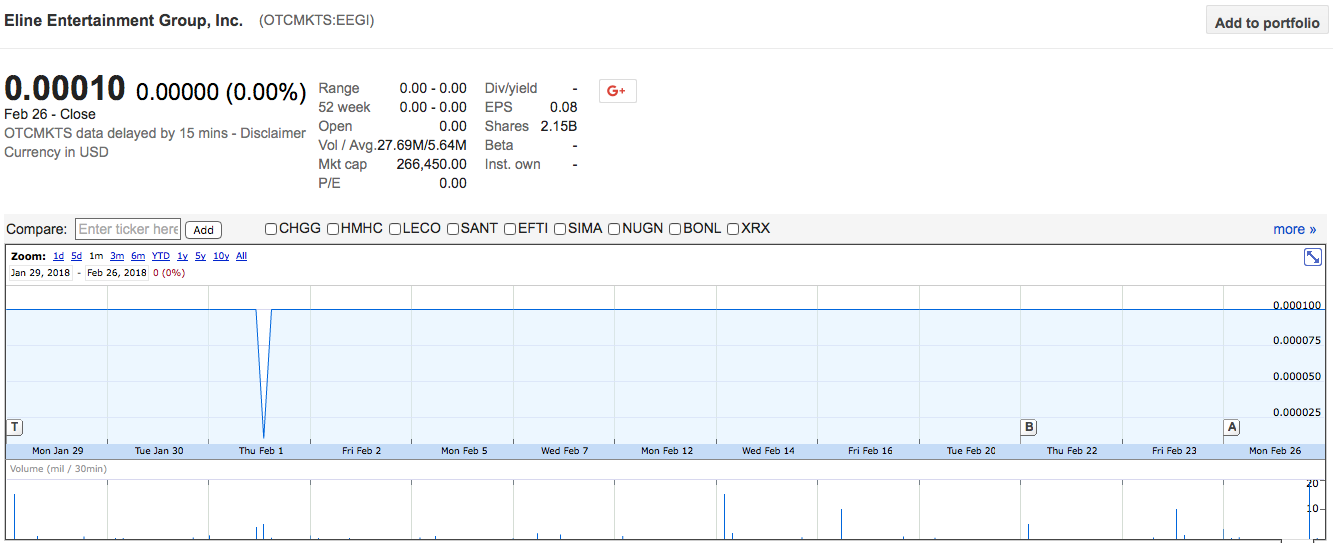Click the Volume (mil / 30min) label
1333x543 pixels.
[58, 468]
